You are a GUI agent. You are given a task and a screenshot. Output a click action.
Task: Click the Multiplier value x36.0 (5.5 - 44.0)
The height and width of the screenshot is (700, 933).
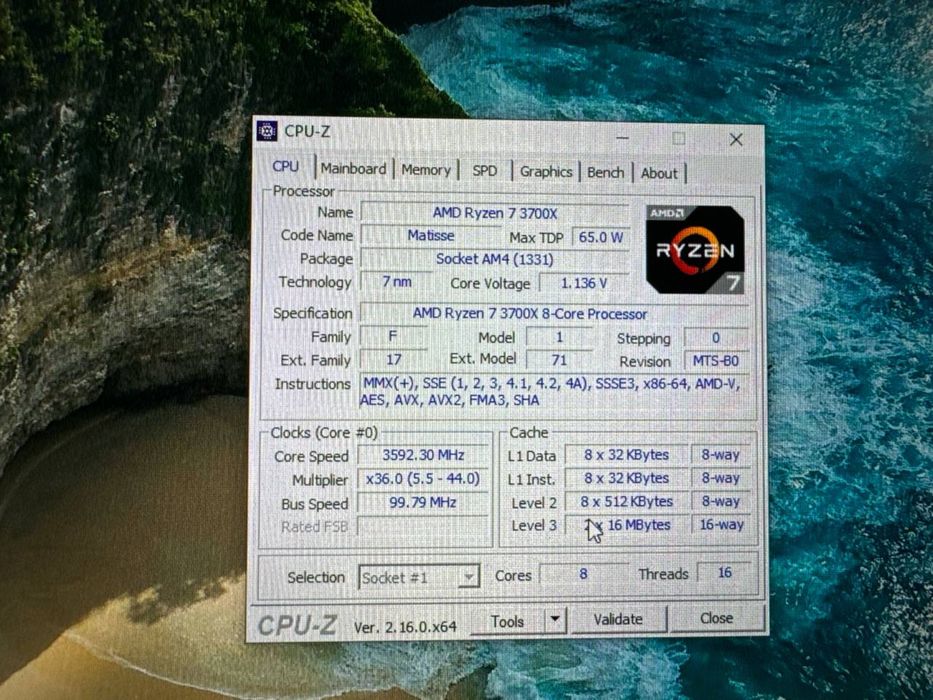tap(423, 479)
